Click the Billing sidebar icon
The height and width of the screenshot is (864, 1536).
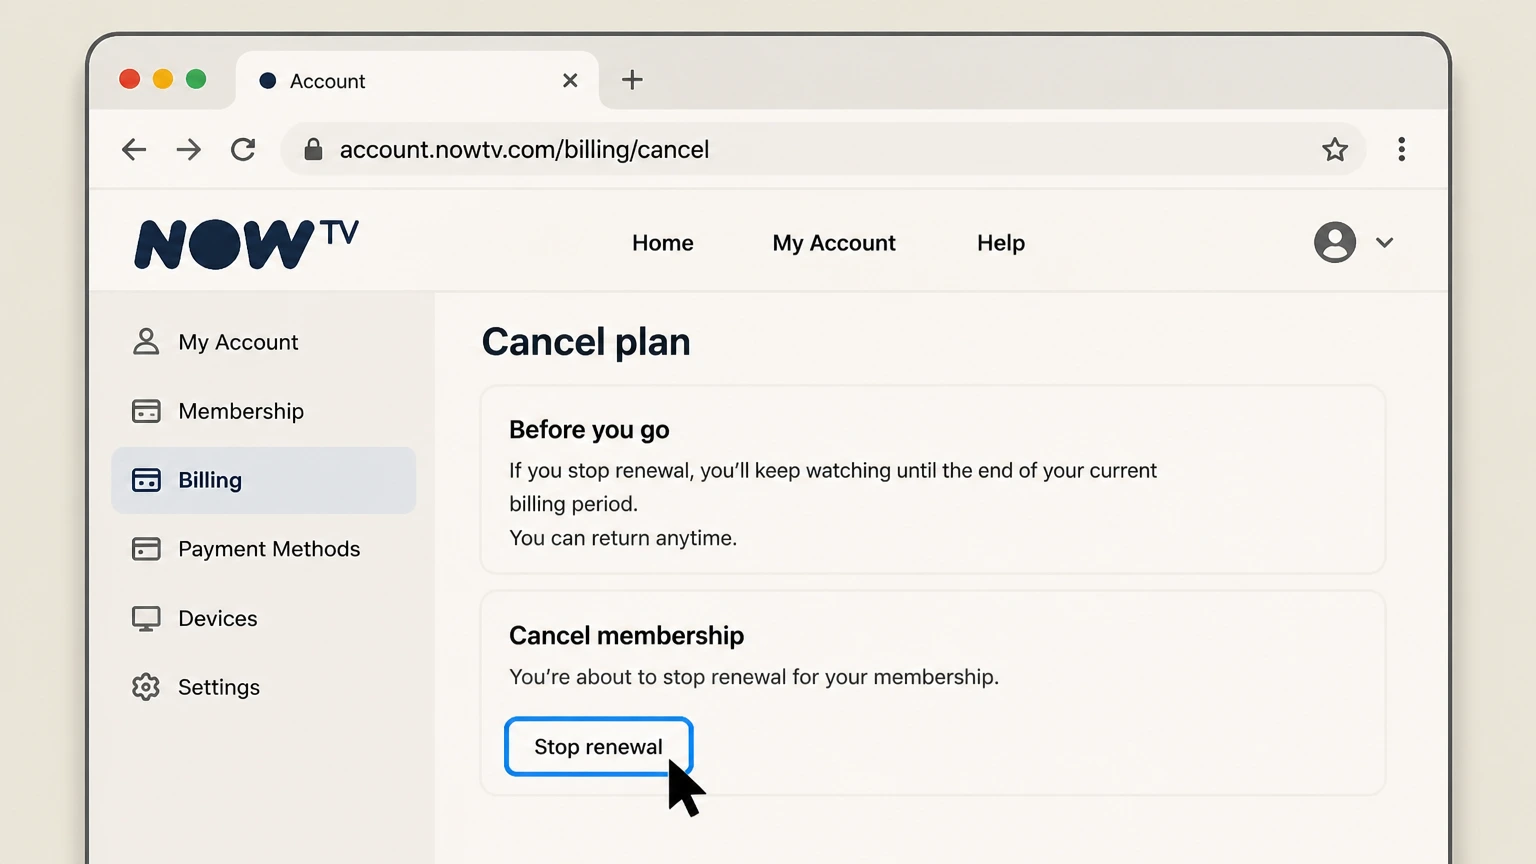(146, 480)
